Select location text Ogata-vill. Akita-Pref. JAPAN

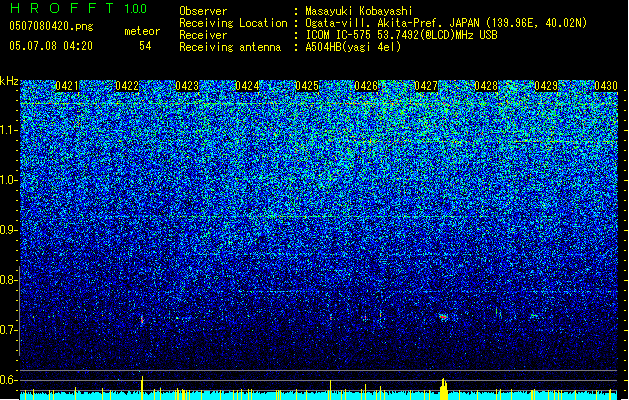[x=392, y=23]
